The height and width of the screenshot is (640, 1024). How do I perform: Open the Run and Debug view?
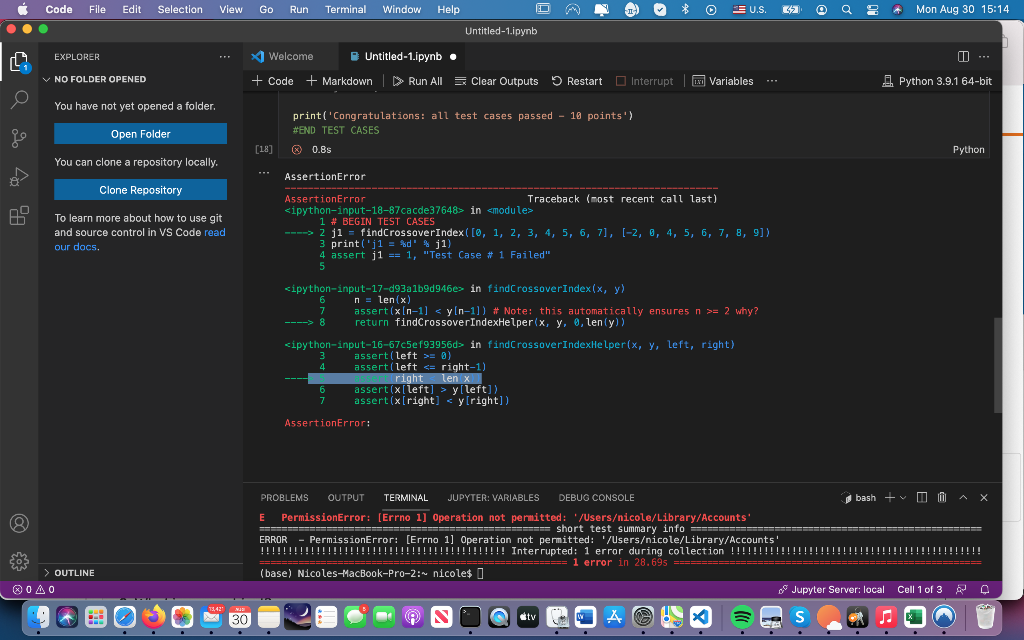click(x=20, y=177)
